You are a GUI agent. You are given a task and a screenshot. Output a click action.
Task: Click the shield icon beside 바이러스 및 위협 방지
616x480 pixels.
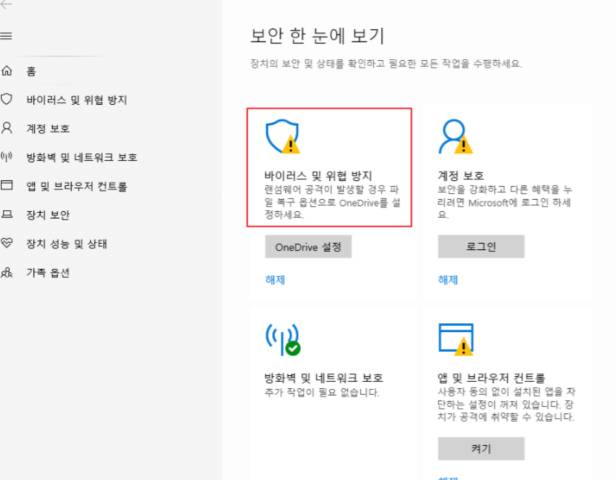tap(8, 100)
